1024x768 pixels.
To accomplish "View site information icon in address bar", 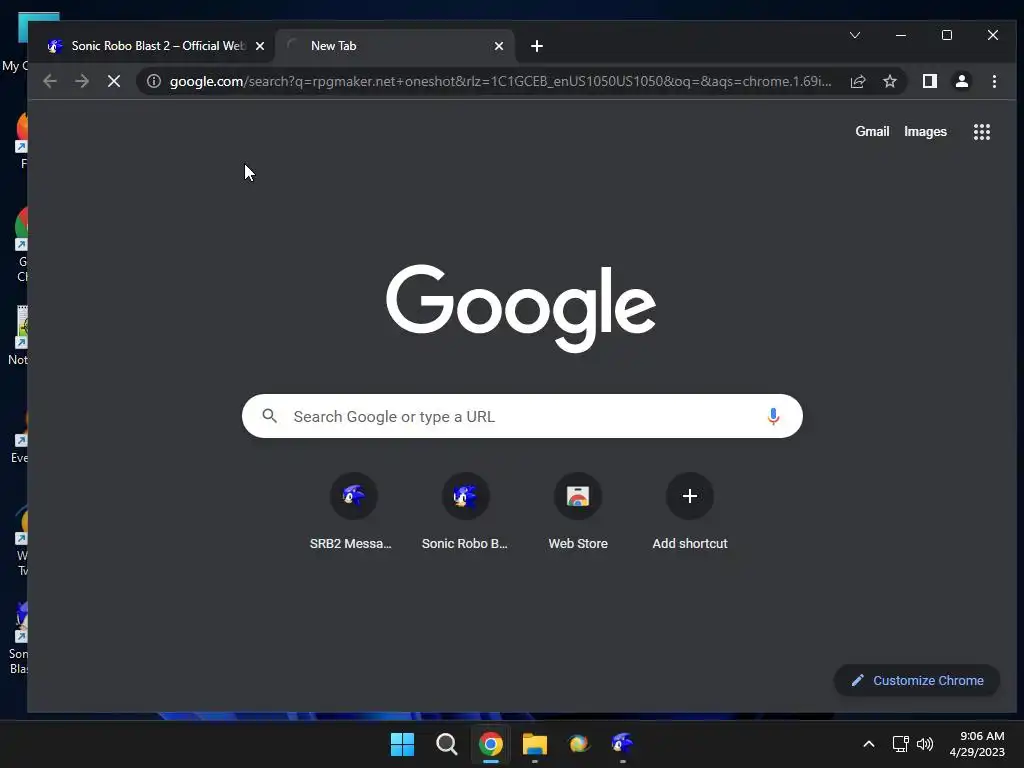I will (153, 81).
